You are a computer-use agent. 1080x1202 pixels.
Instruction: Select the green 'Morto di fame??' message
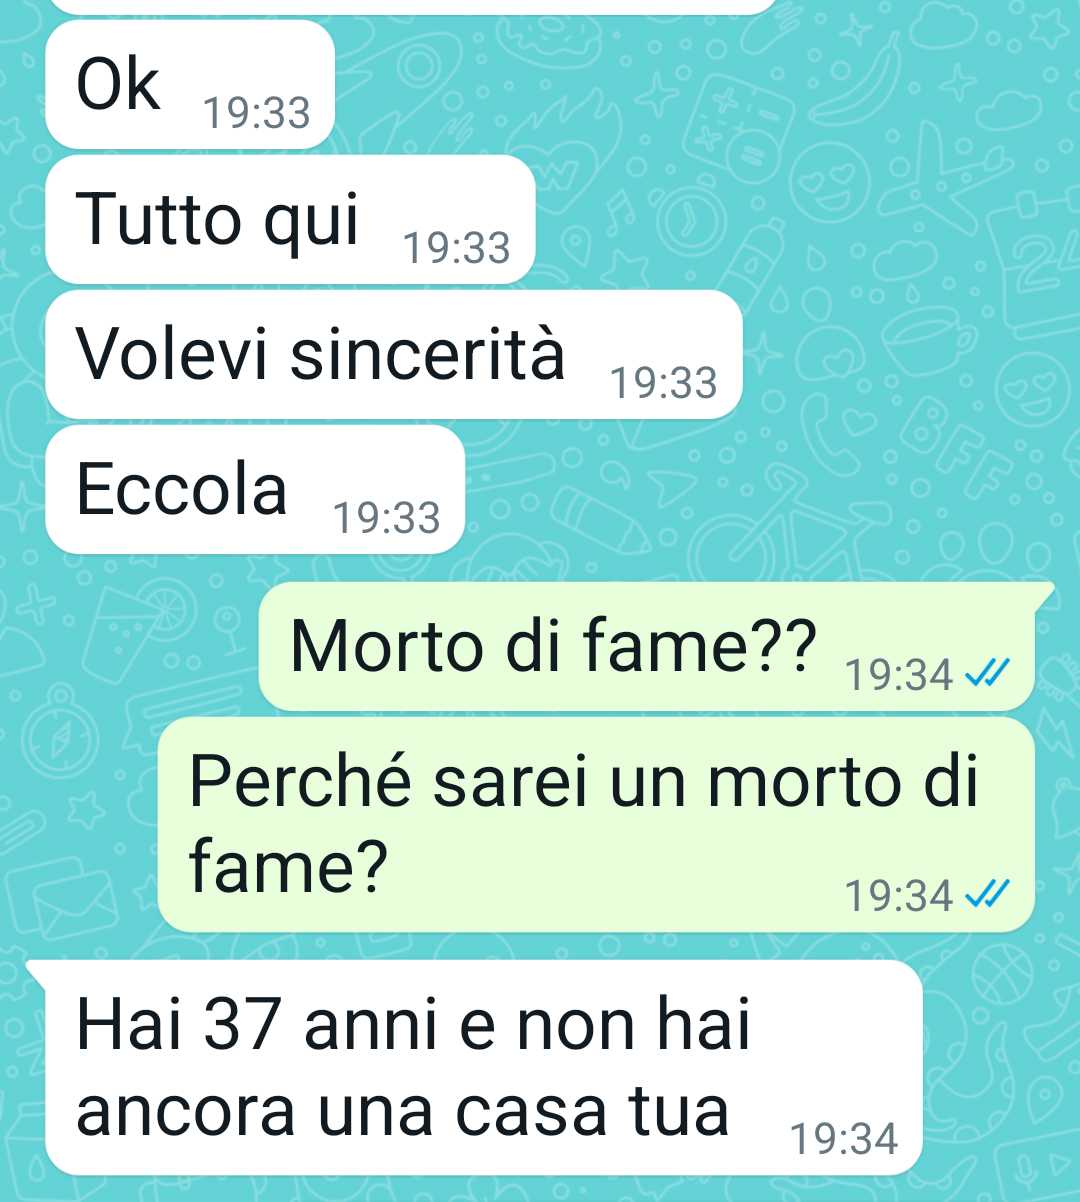click(x=650, y=647)
